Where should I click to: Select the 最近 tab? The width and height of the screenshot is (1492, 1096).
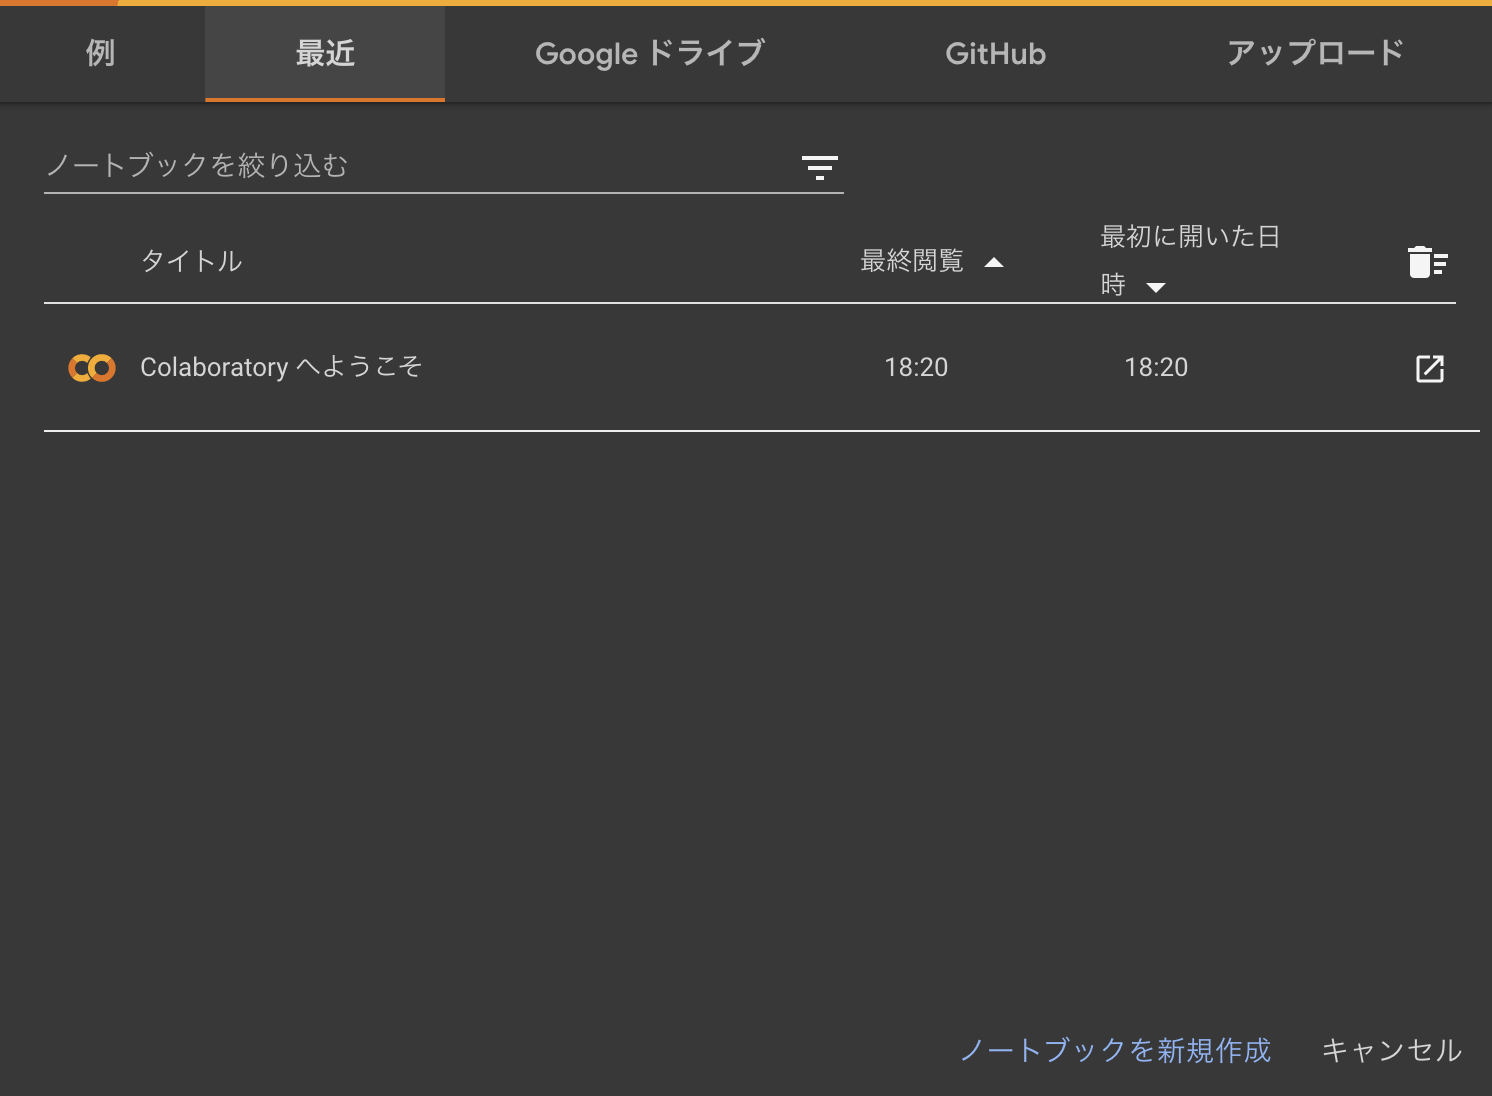(x=325, y=53)
